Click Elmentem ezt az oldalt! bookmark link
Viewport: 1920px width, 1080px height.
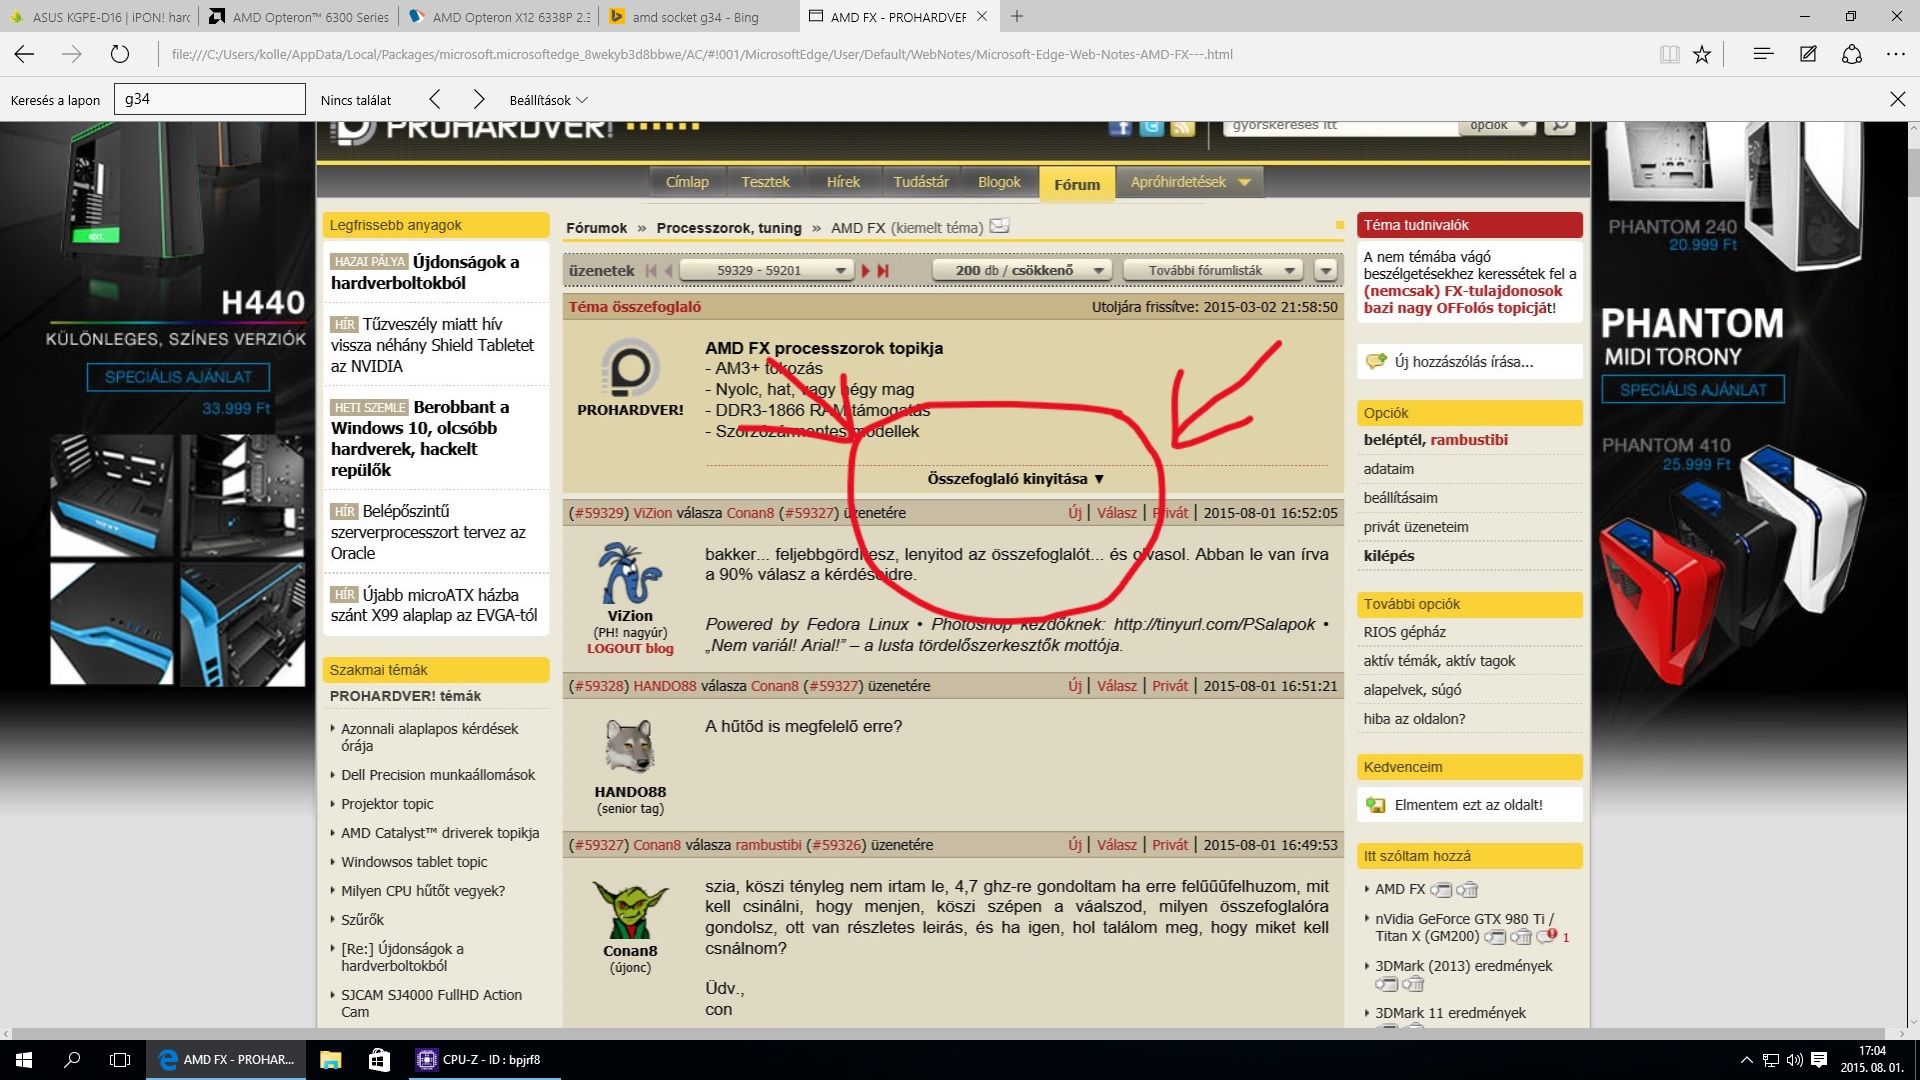(1468, 805)
